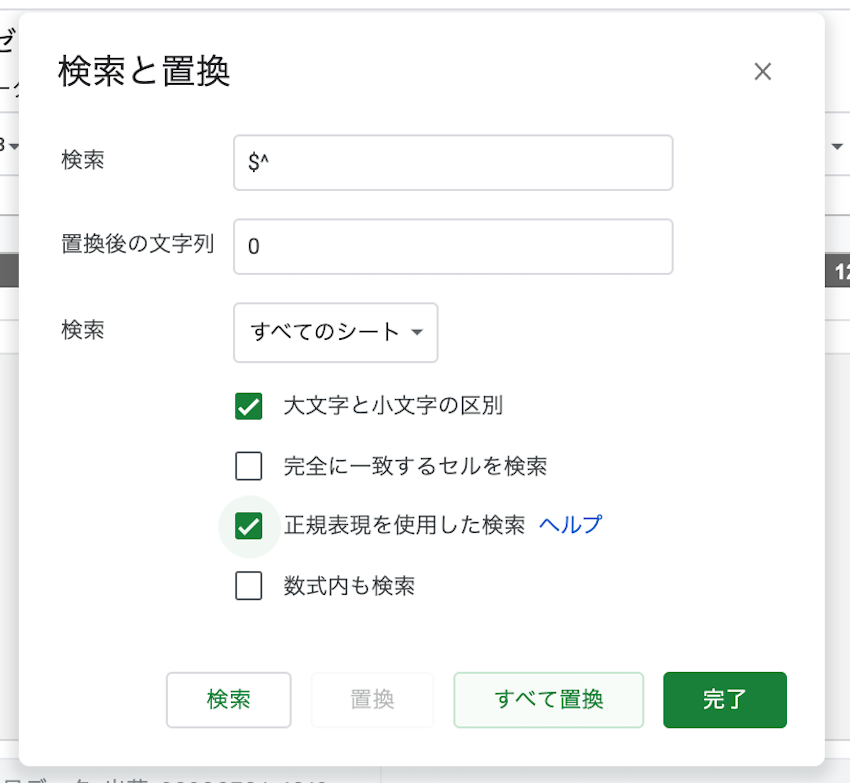Viewport: 850px width, 783px height.
Task: Click the toolbar dropdown arrow right of dialog
Action: click(837, 147)
